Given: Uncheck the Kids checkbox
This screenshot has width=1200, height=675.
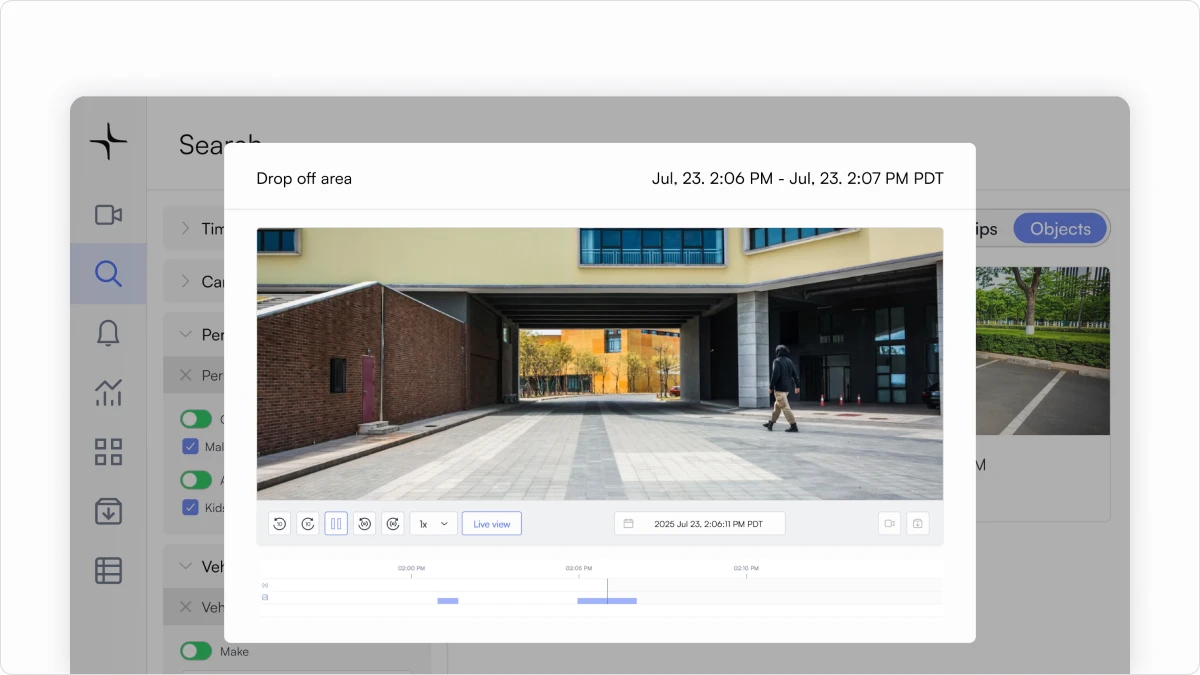Looking at the screenshot, I should click(x=190, y=507).
